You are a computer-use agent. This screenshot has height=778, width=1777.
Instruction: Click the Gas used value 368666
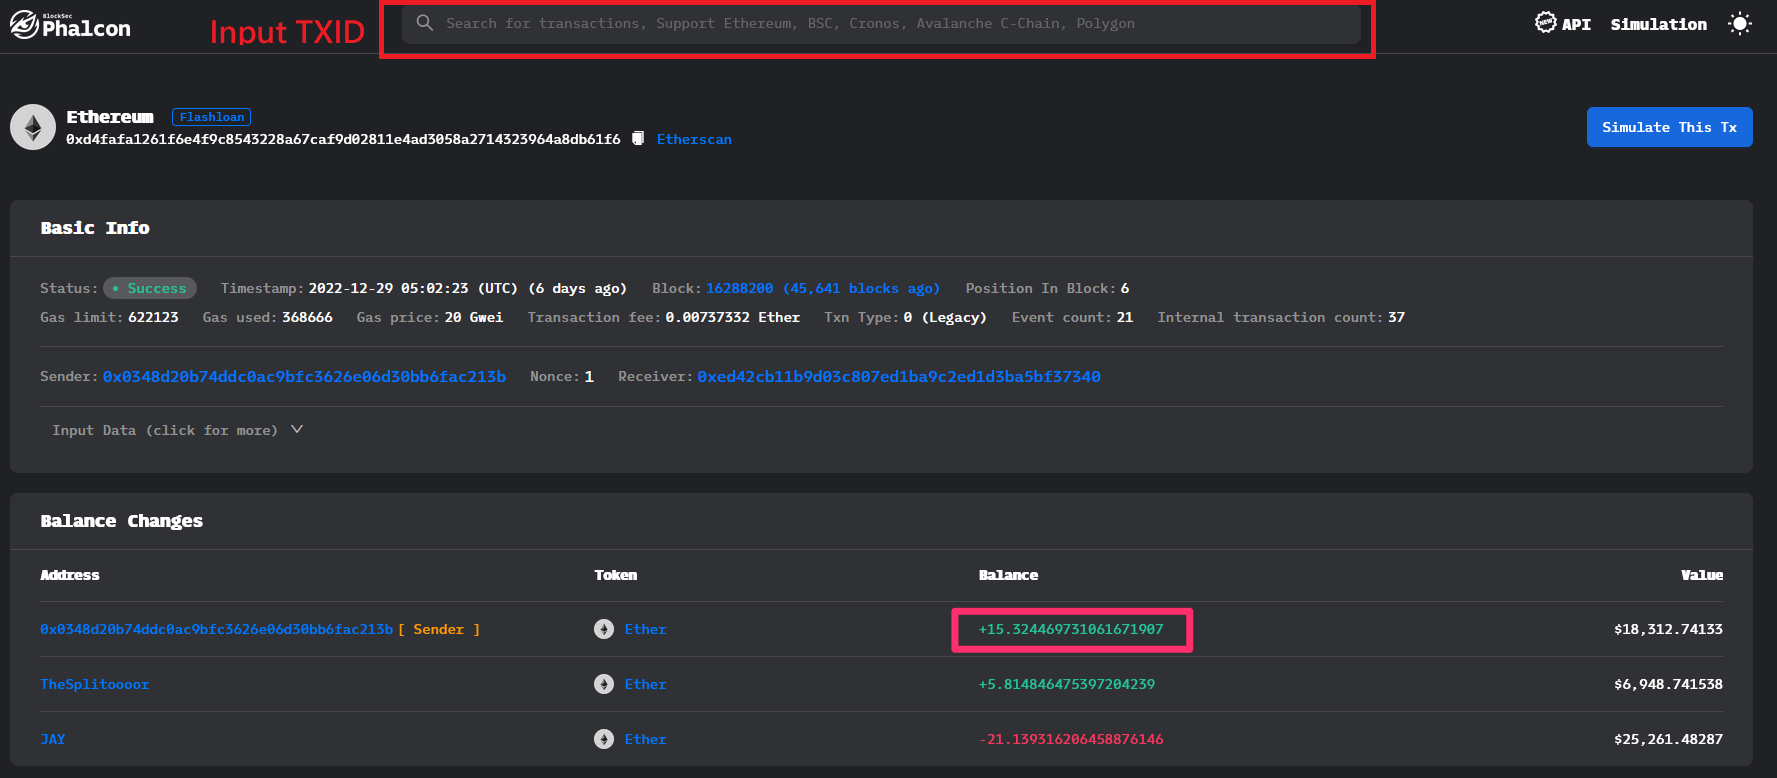click(x=307, y=317)
